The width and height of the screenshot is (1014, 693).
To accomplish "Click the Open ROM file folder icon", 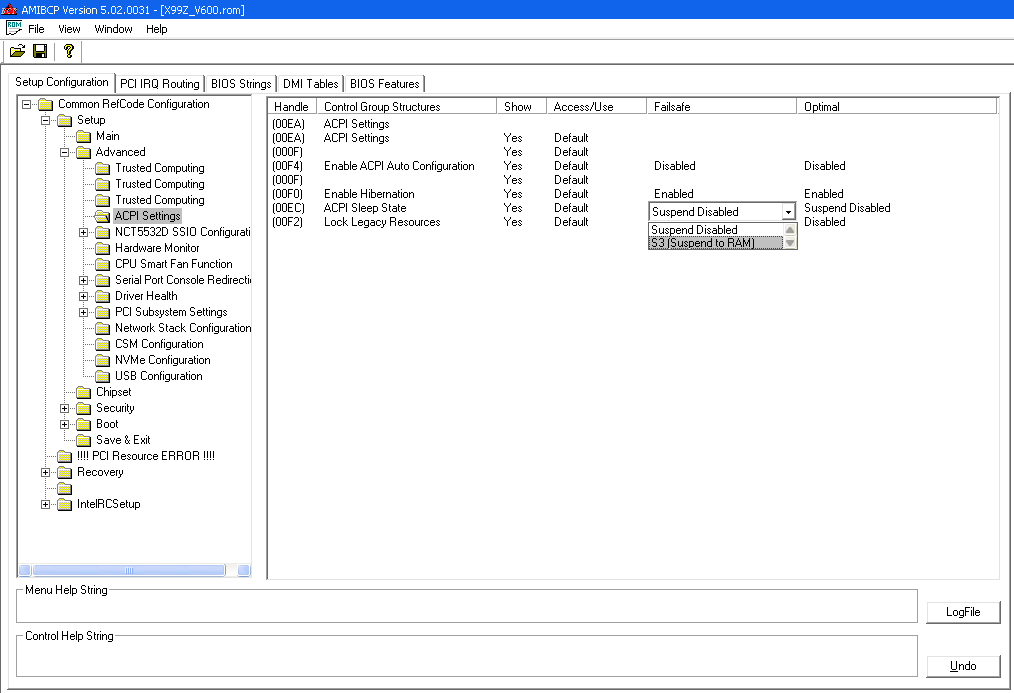I will (17, 50).
